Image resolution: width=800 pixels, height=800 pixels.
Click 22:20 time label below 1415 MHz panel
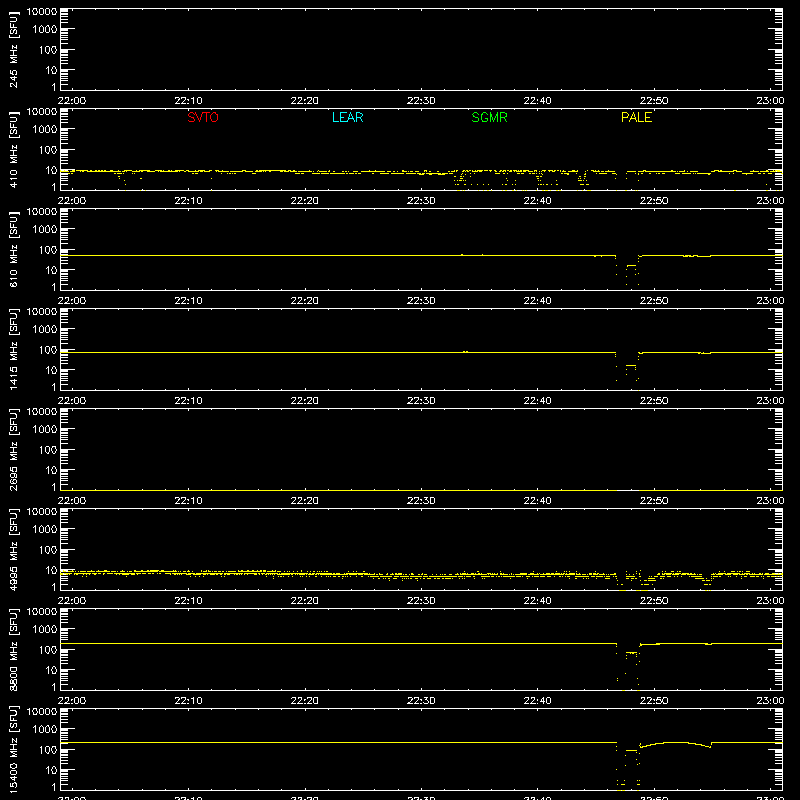305,401
